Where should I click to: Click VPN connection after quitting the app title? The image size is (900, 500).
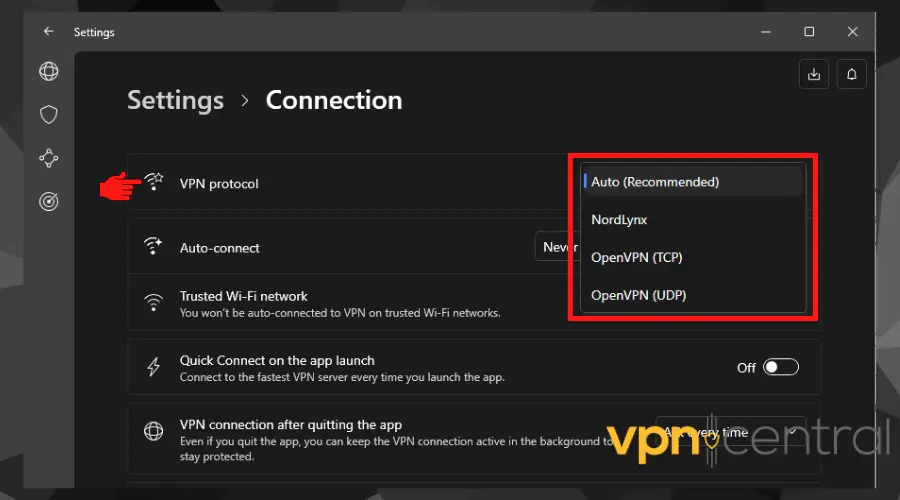pos(291,425)
